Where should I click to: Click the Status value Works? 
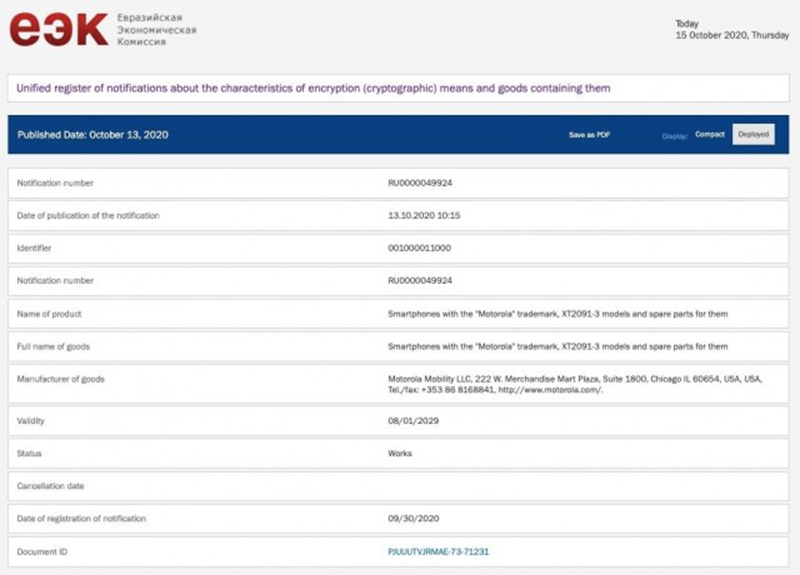click(x=400, y=453)
